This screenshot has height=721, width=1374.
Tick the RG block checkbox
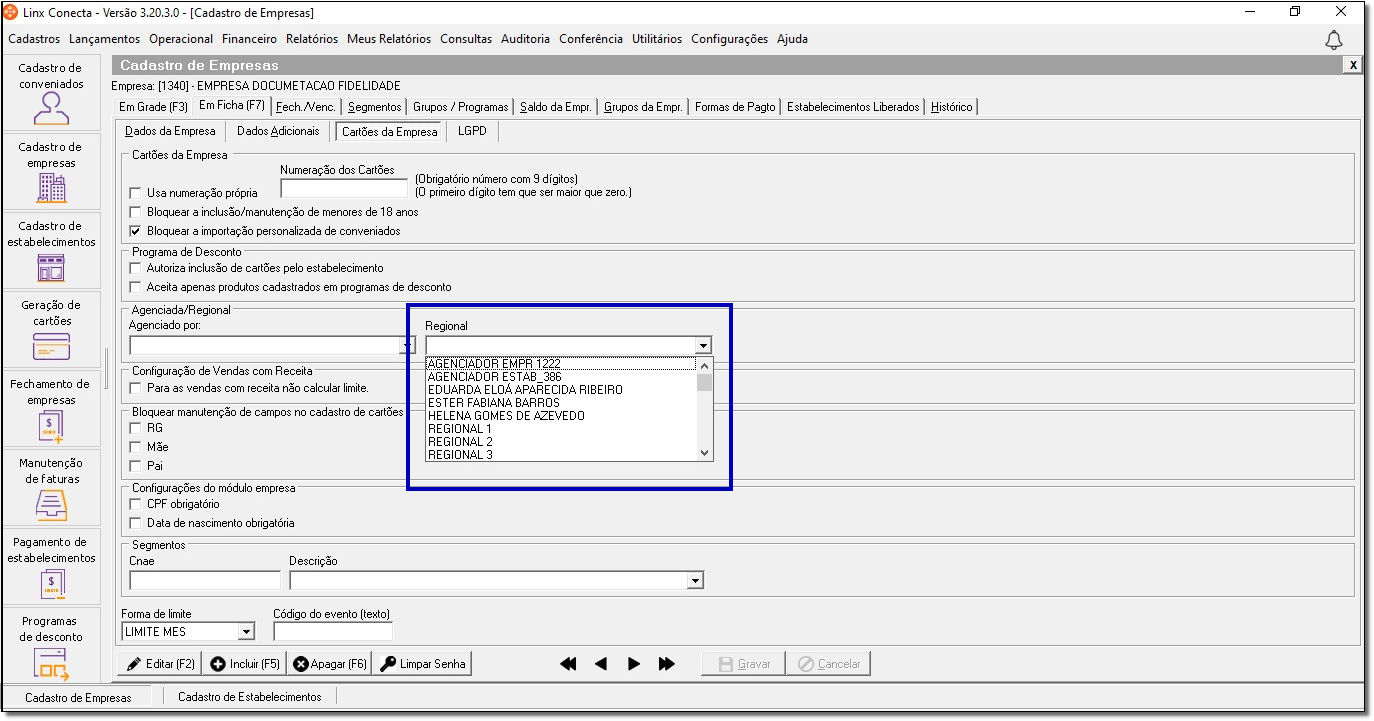[x=136, y=428]
